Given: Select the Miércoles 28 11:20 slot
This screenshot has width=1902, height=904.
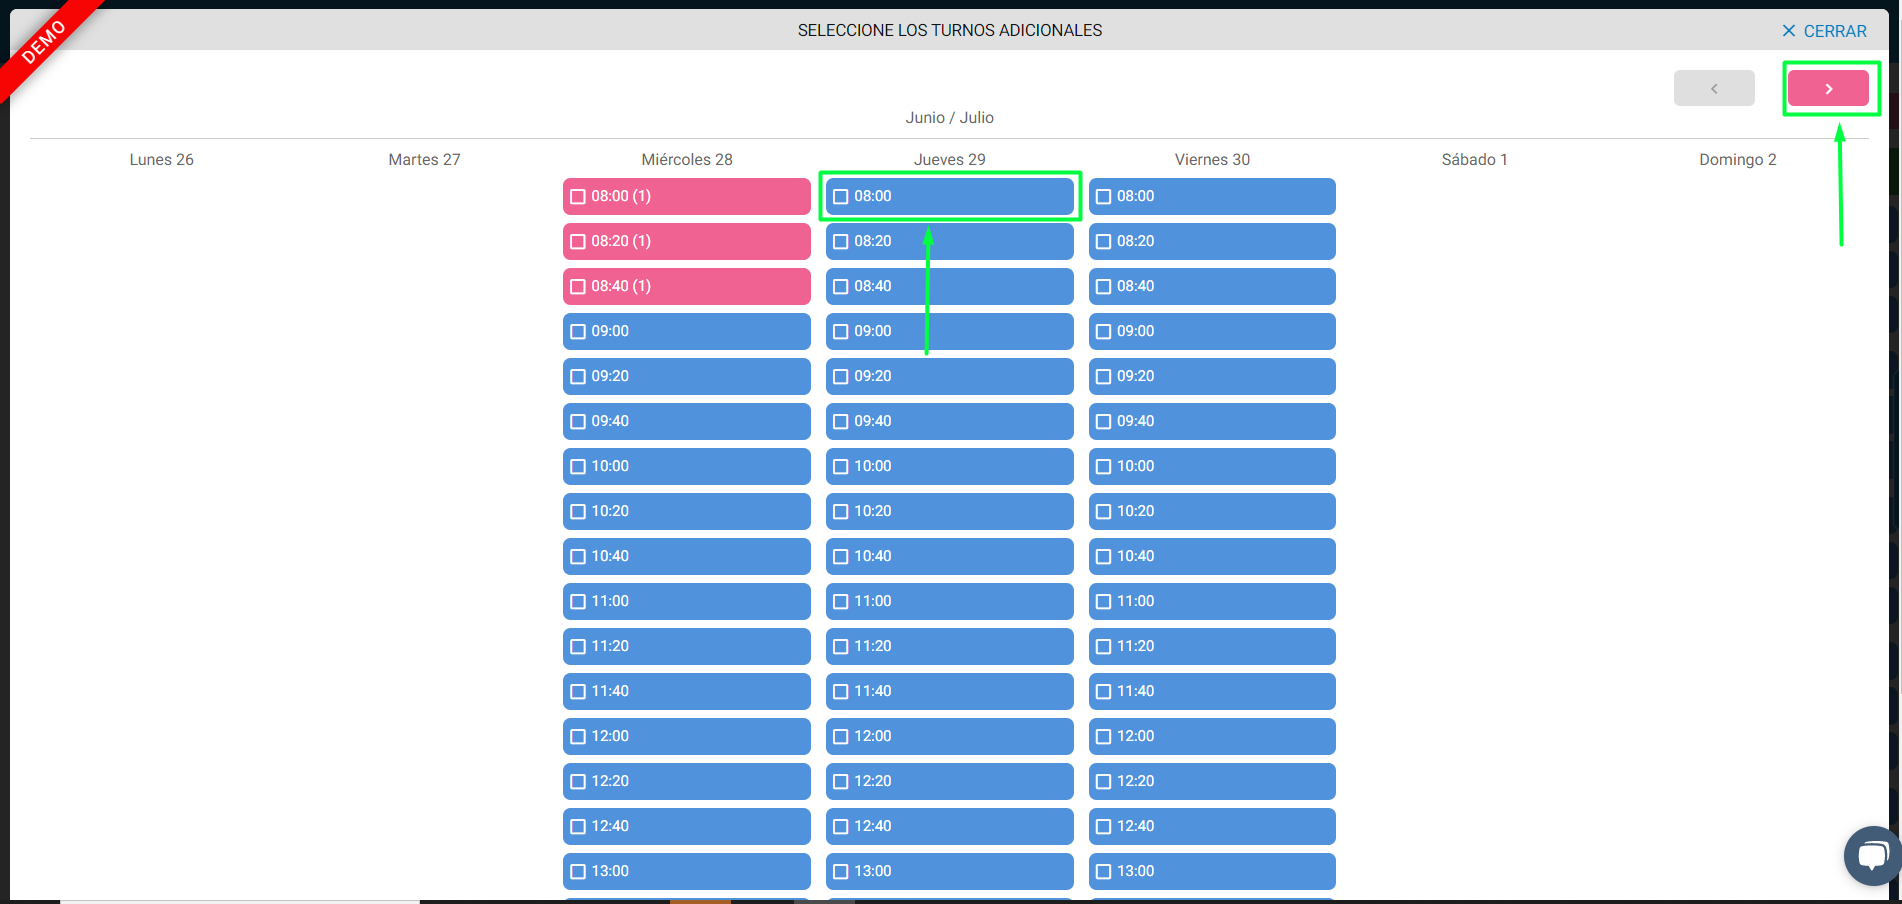Looking at the screenshot, I should [686, 646].
